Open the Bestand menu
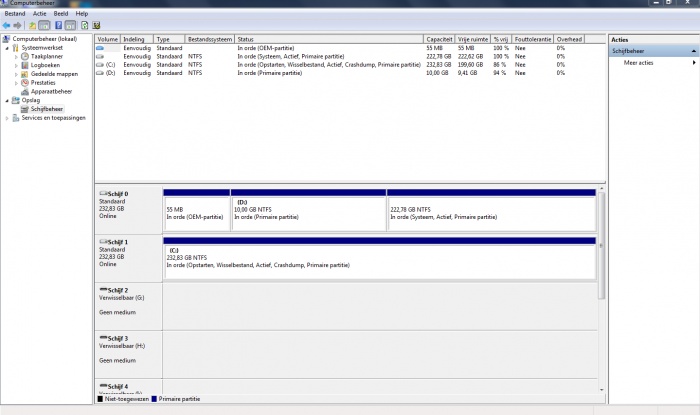The height and width of the screenshot is (415, 700). point(15,13)
